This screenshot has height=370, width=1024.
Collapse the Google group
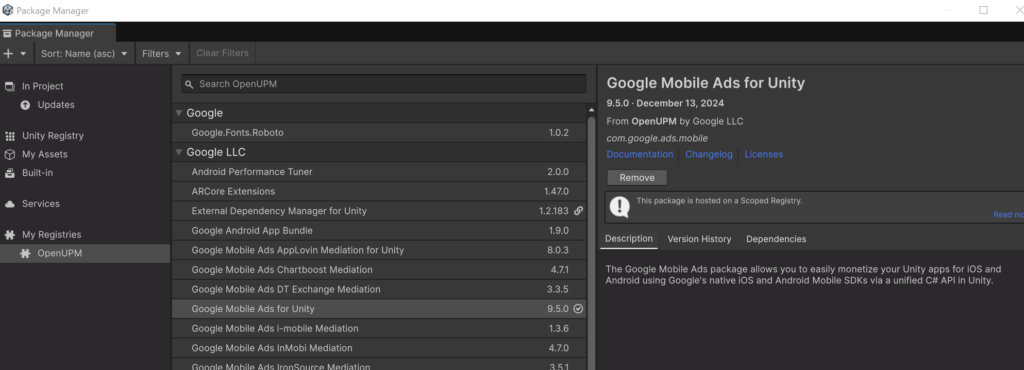(179, 113)
